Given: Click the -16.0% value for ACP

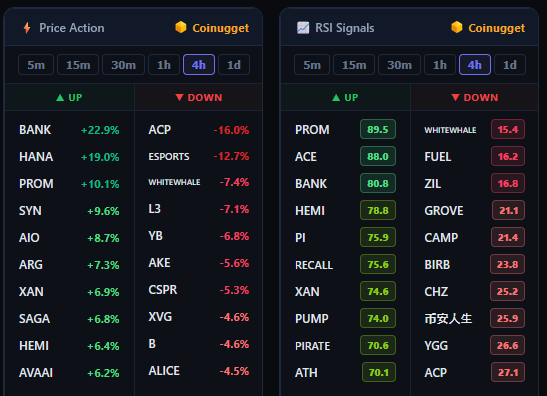Looking at the screenshot, I should (x=231, y=130).
